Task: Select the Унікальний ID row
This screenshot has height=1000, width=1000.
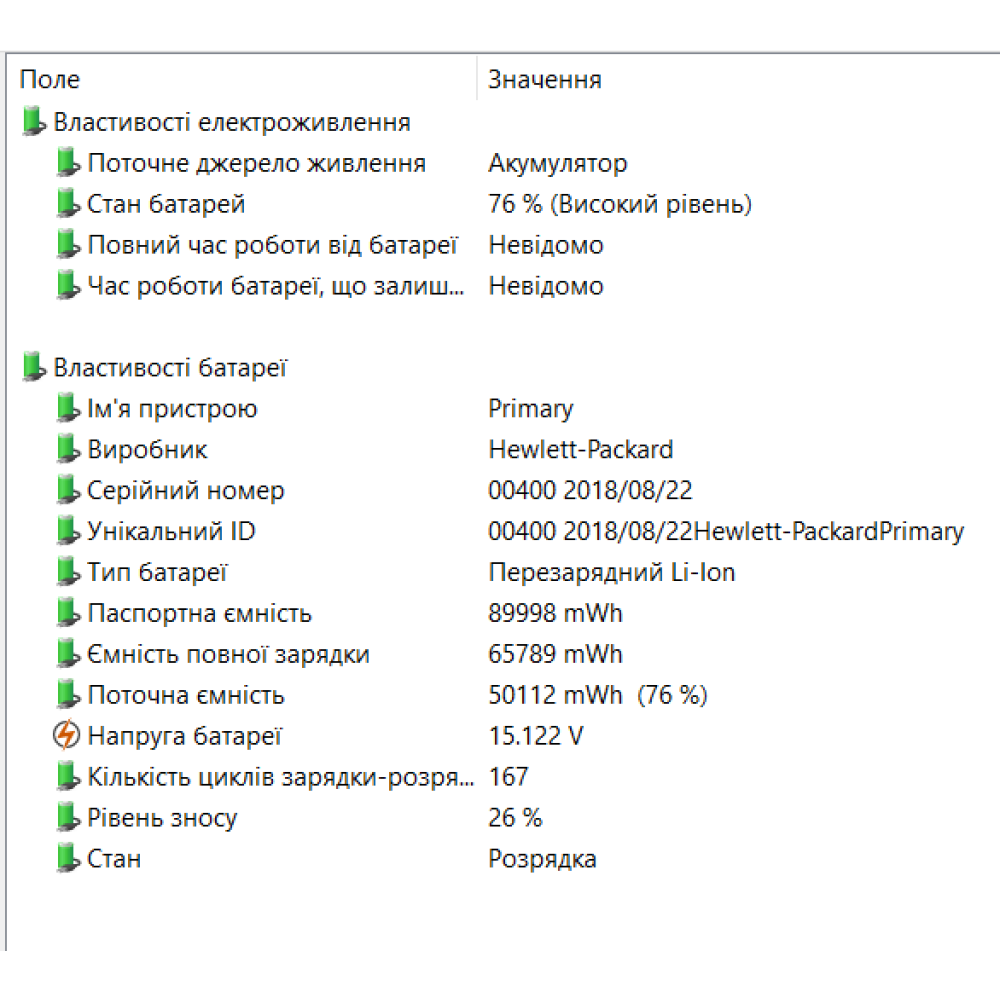Action: tap(171, 532)
